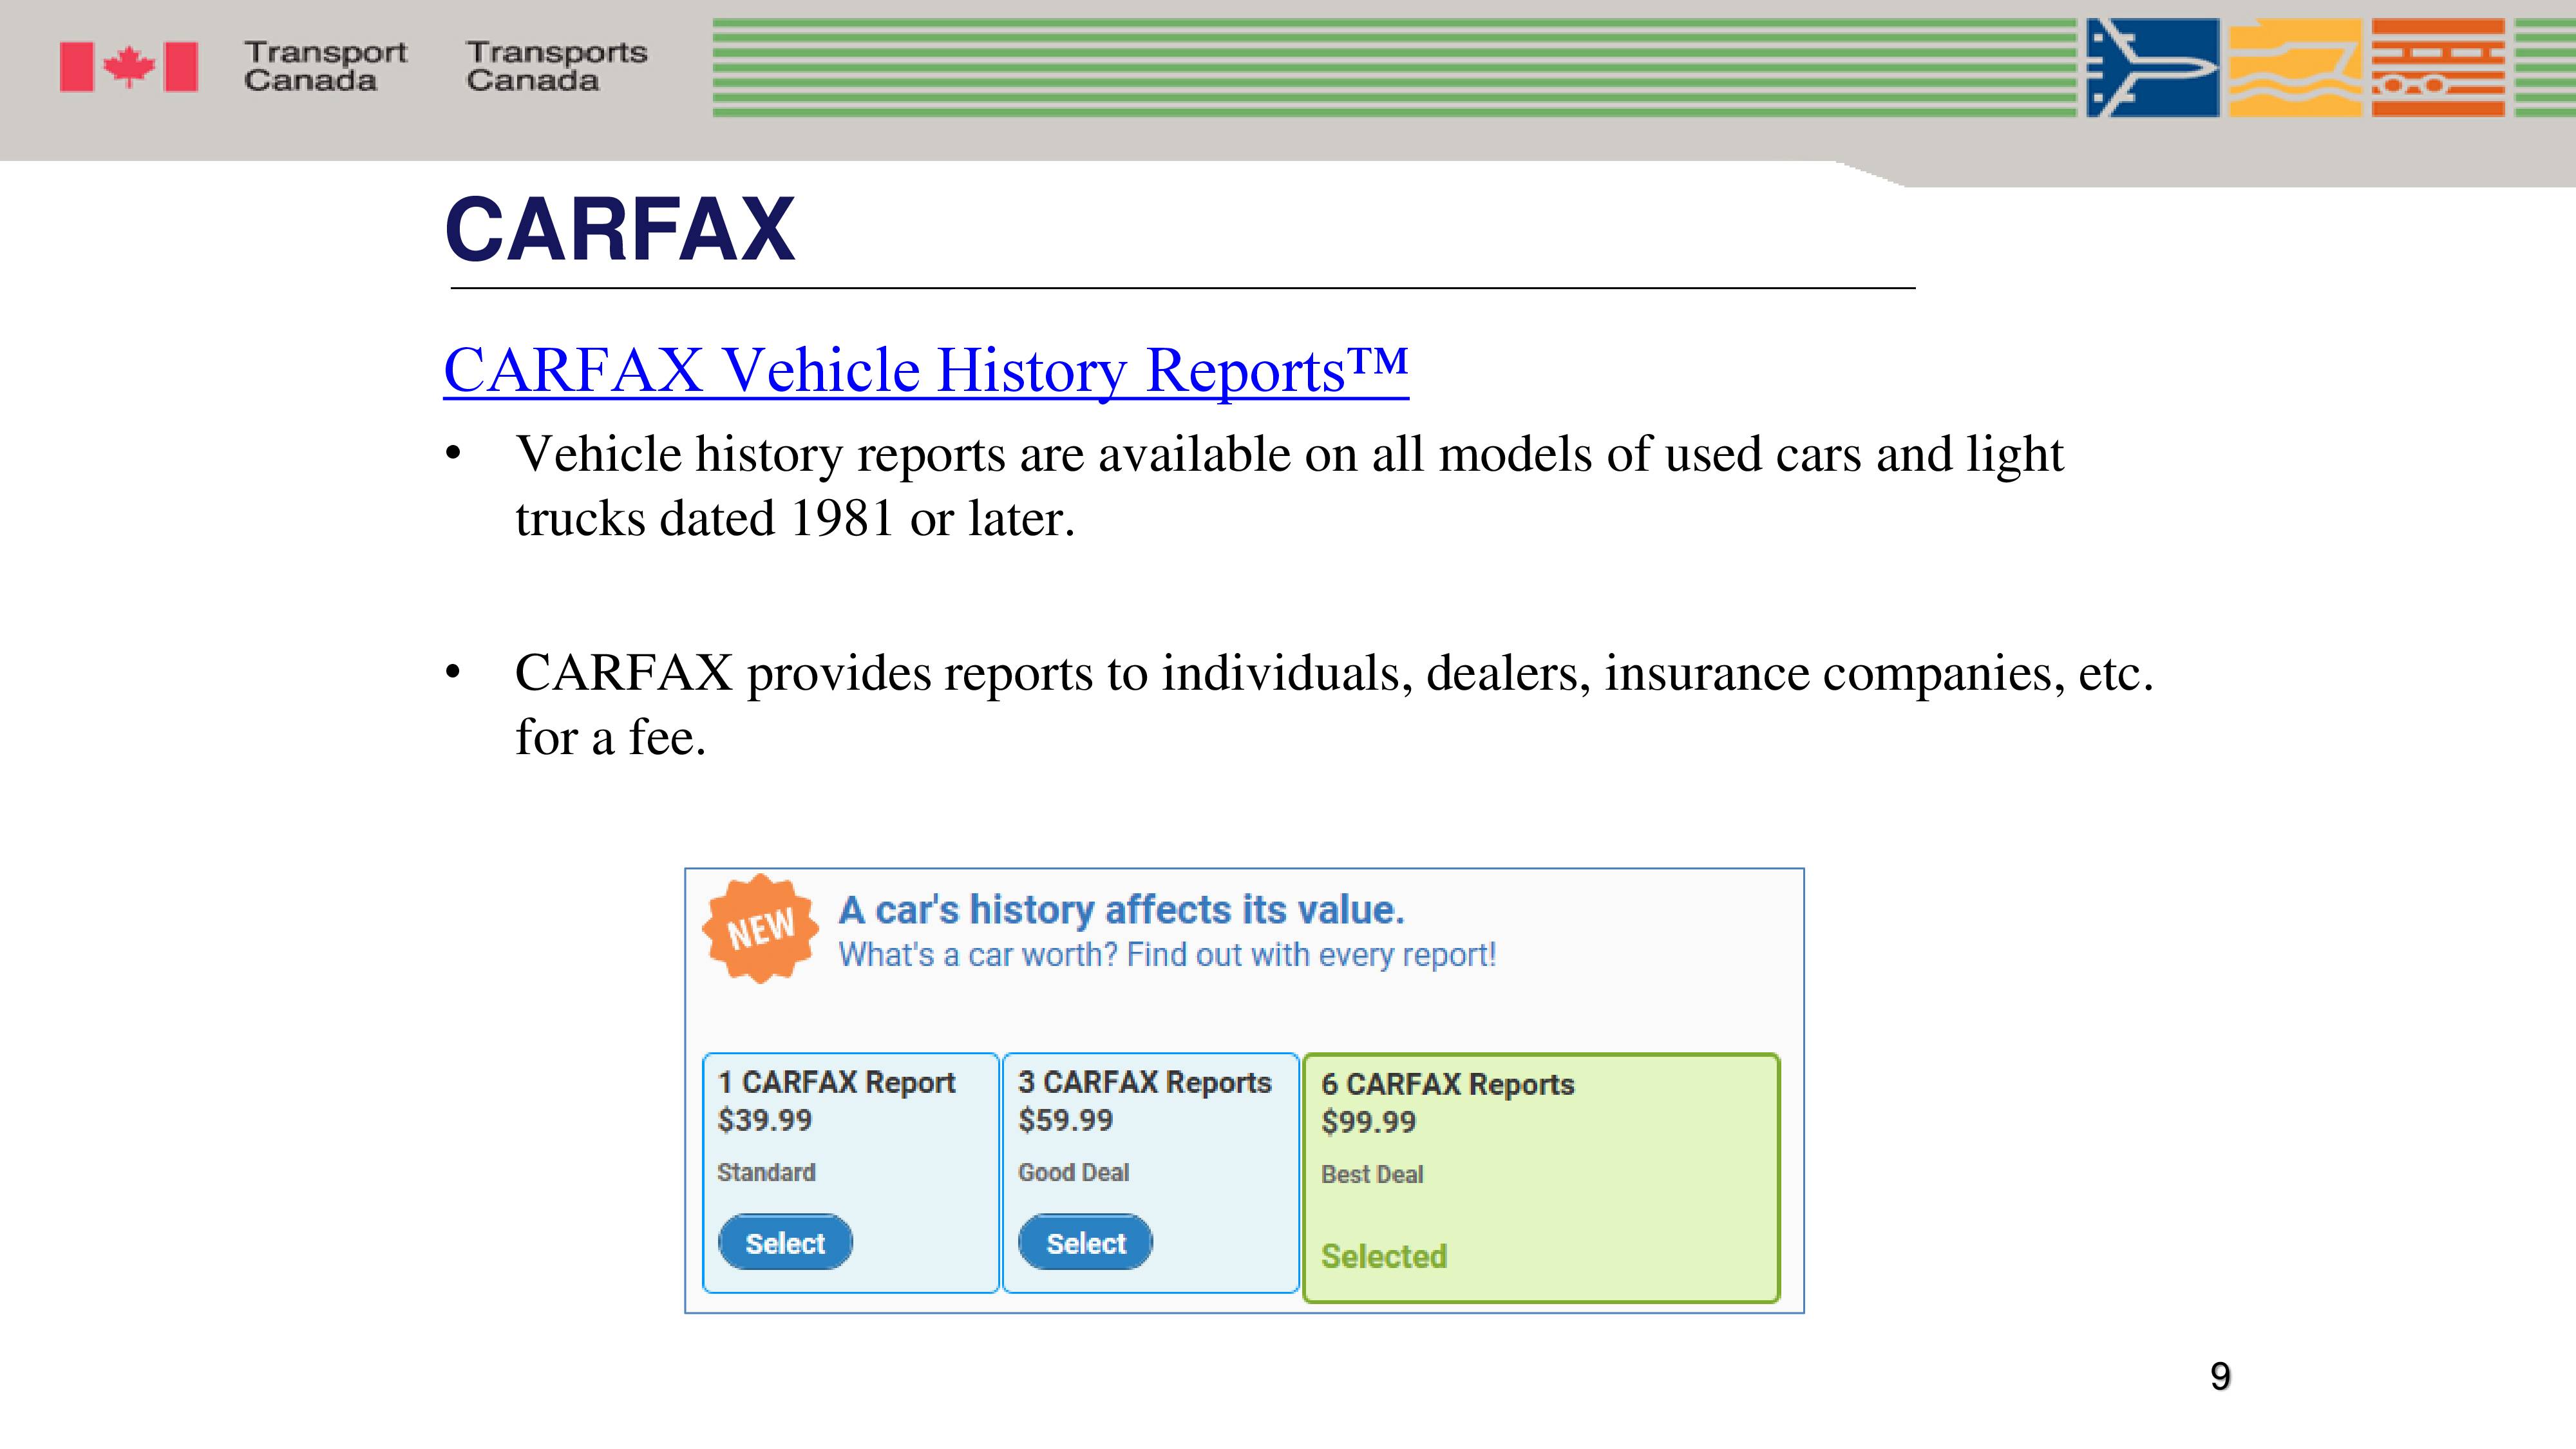Click the $59.99 price text
The image size is (2576, 1449).
click(x=1066, y=1120)
